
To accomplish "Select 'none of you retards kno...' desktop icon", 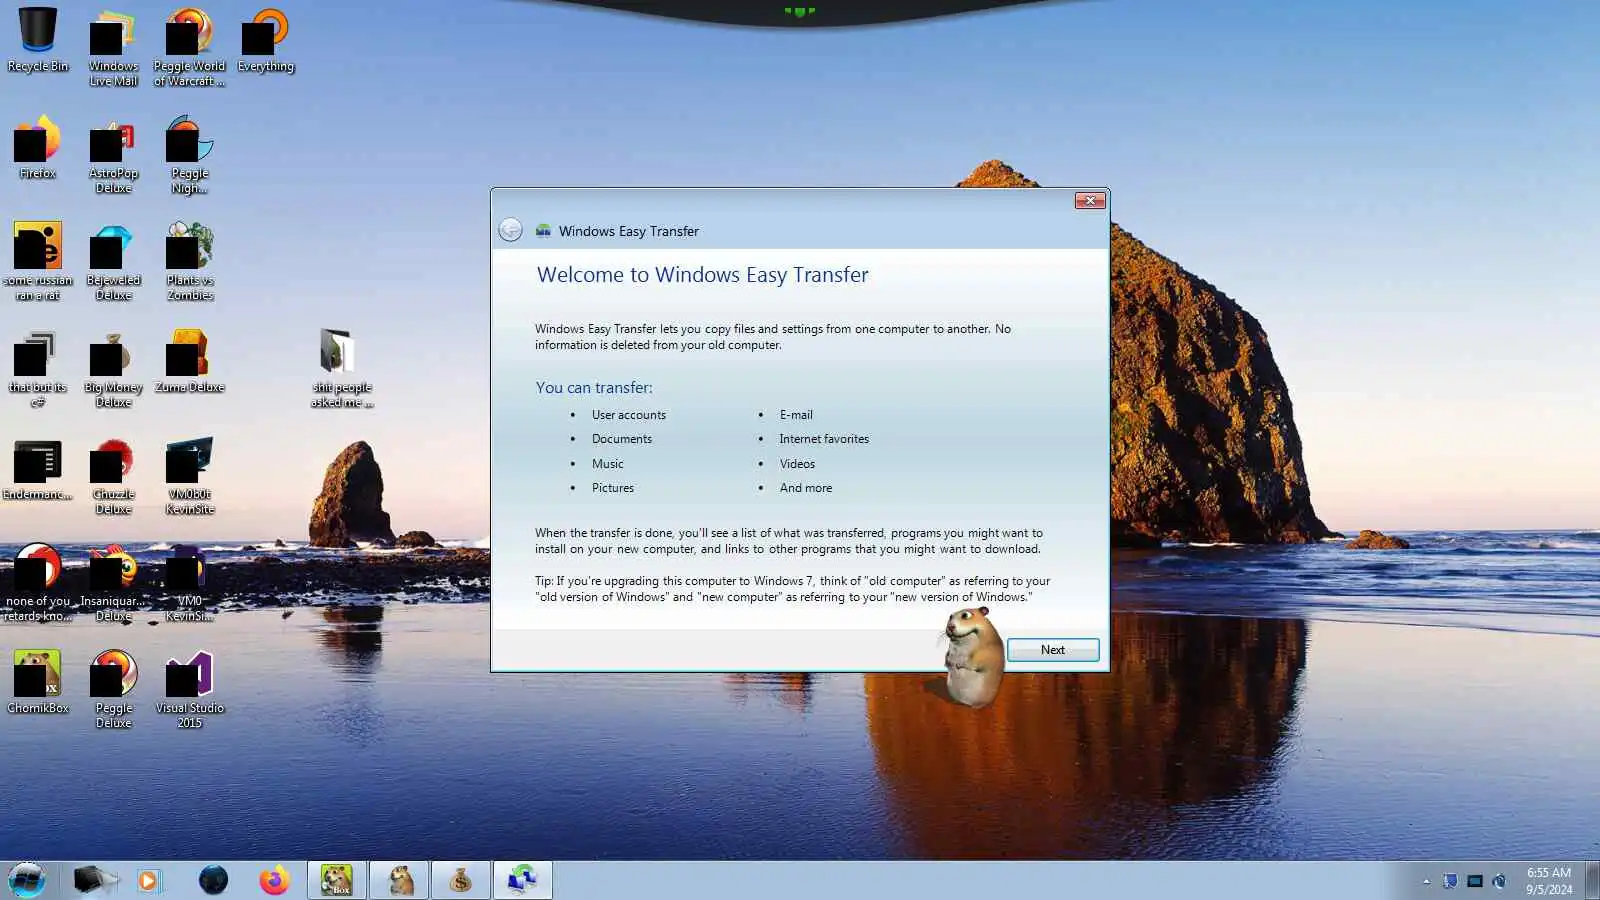I will click(x=38, y=582).
